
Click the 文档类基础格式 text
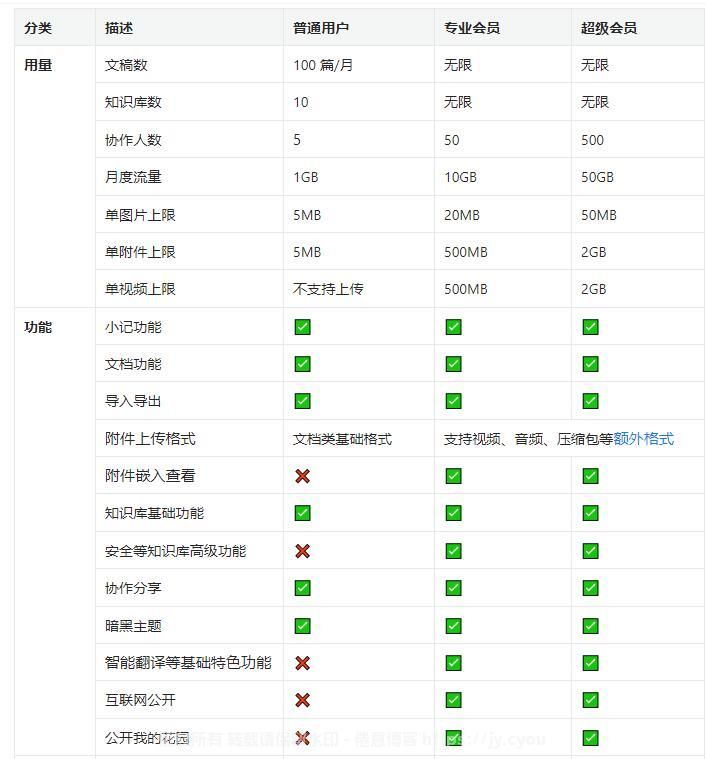tap(342, 439)
